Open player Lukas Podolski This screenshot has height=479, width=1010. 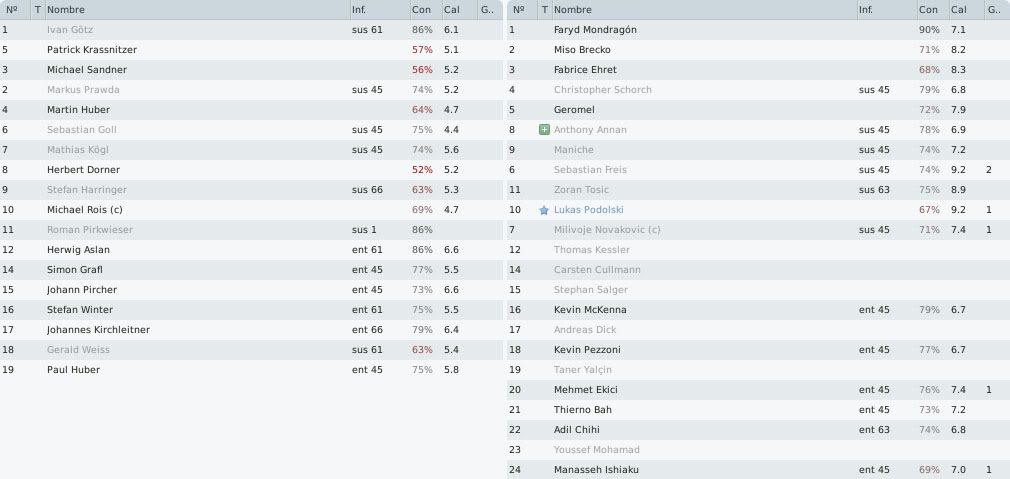coord(588,210)
